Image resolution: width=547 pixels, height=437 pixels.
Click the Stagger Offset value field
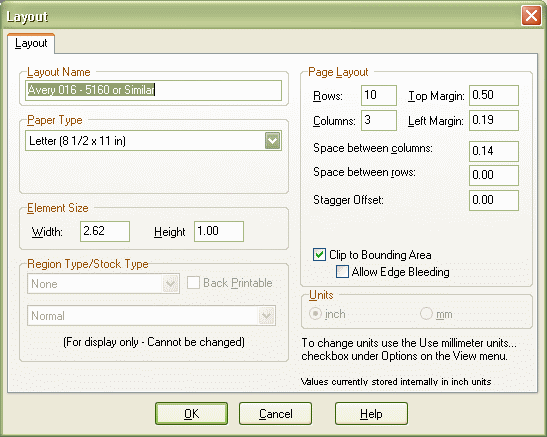(x=494, y=200)
